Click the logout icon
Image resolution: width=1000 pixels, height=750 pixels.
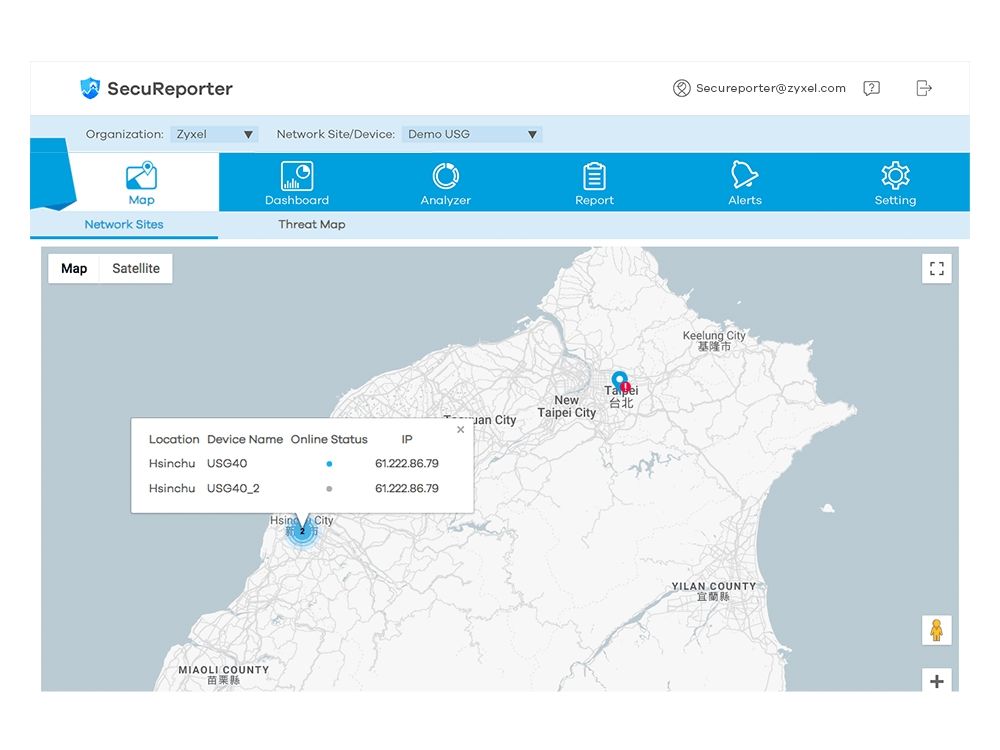point(924,88)
